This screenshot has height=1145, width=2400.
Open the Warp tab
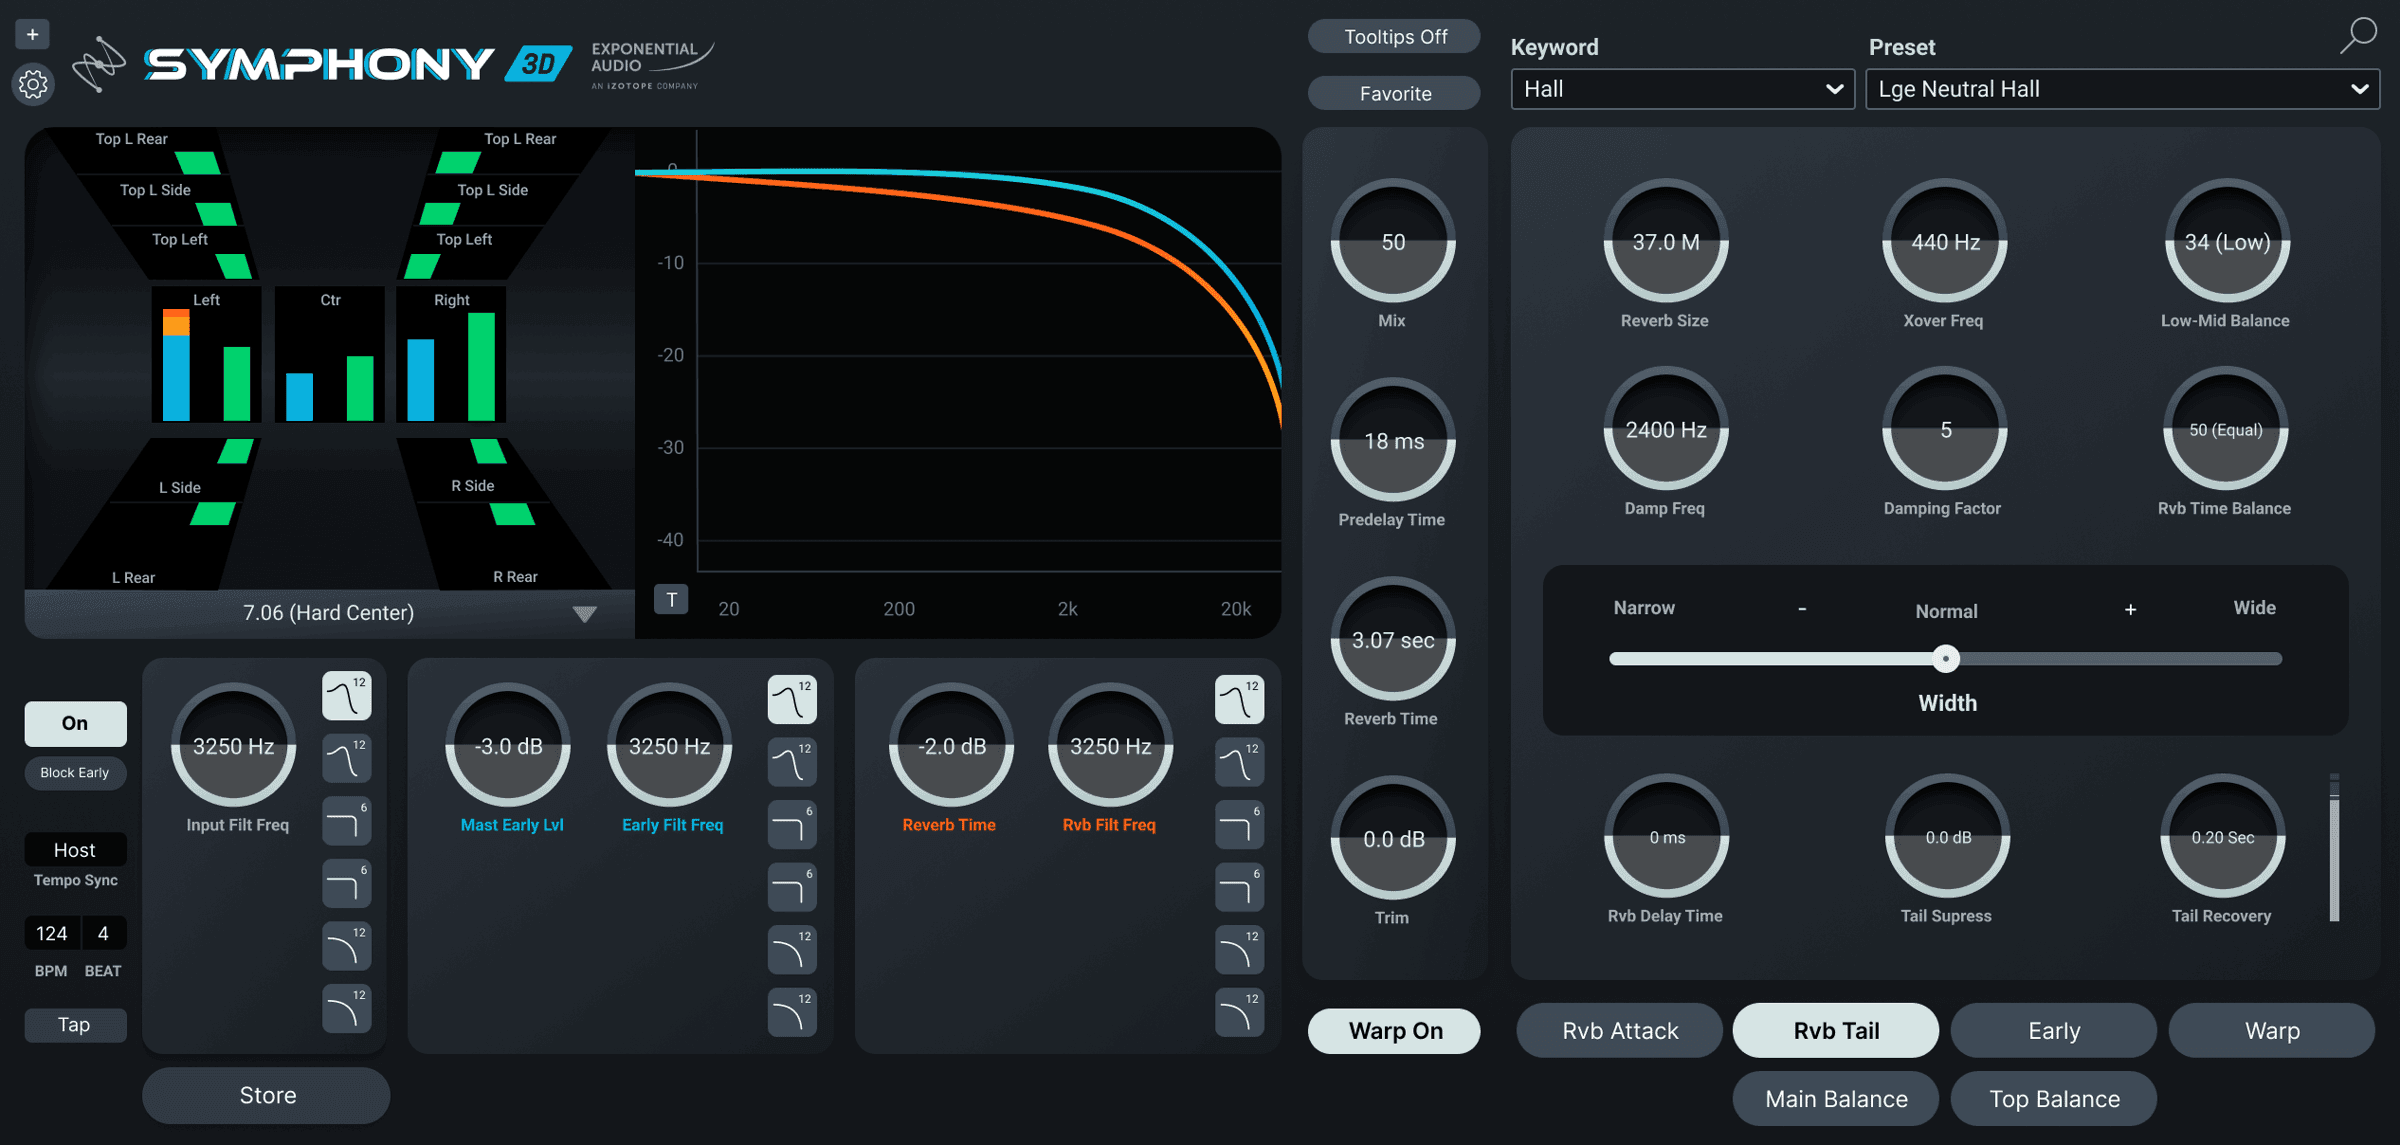2272,1031
